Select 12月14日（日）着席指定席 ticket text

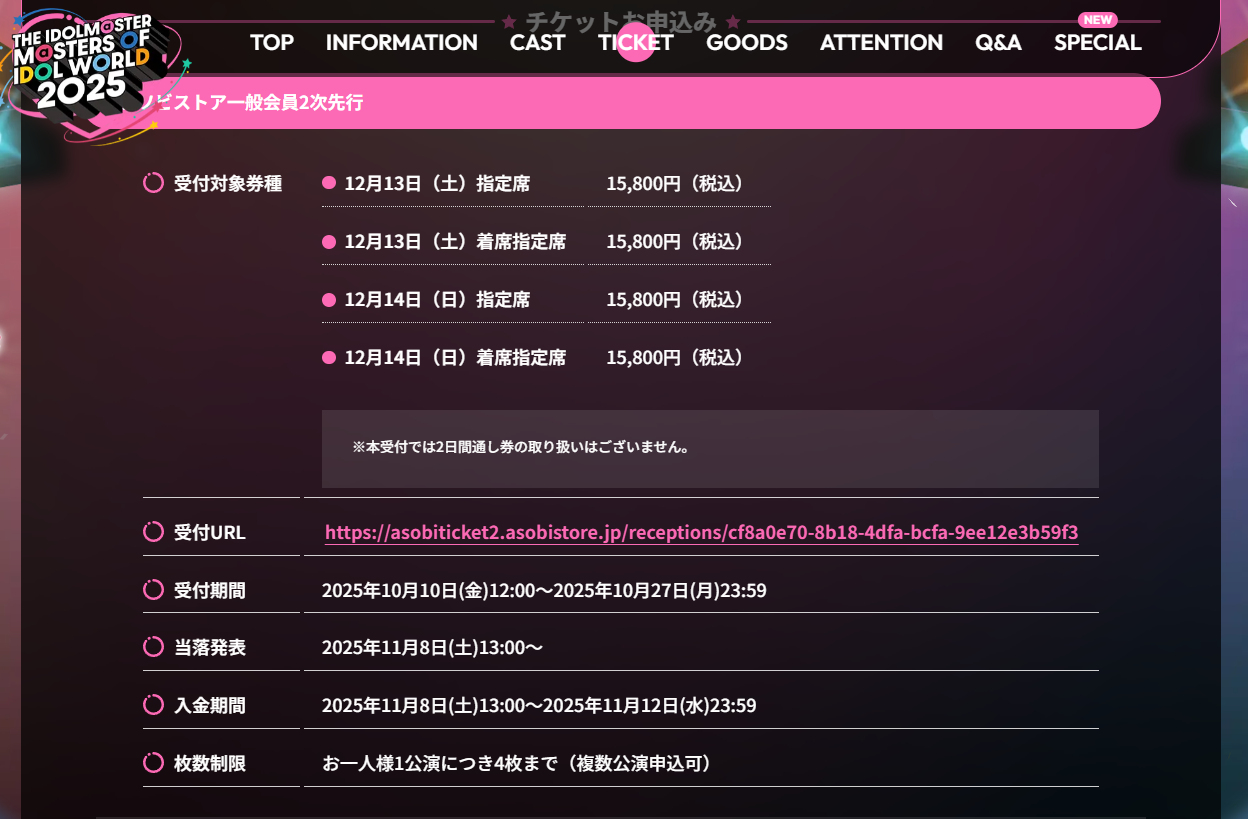pos(455,358)
